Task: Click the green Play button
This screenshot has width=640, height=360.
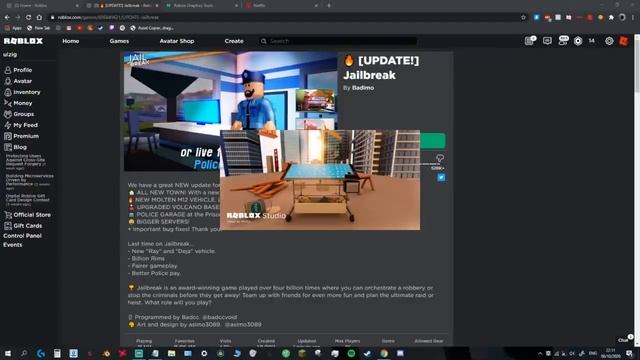Action: point(433,141)
